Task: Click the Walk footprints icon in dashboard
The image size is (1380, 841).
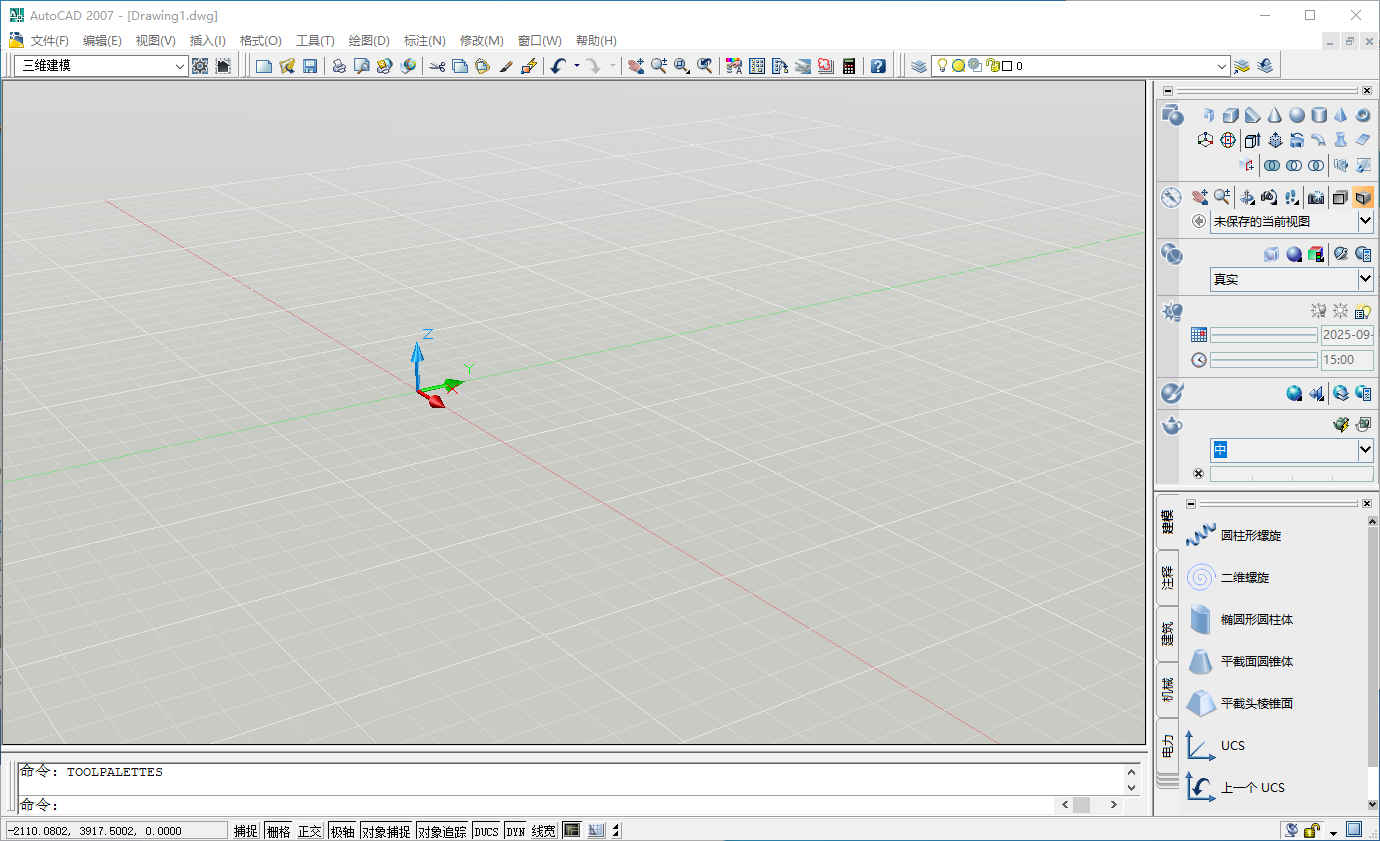Action: tap(1292, 197)
